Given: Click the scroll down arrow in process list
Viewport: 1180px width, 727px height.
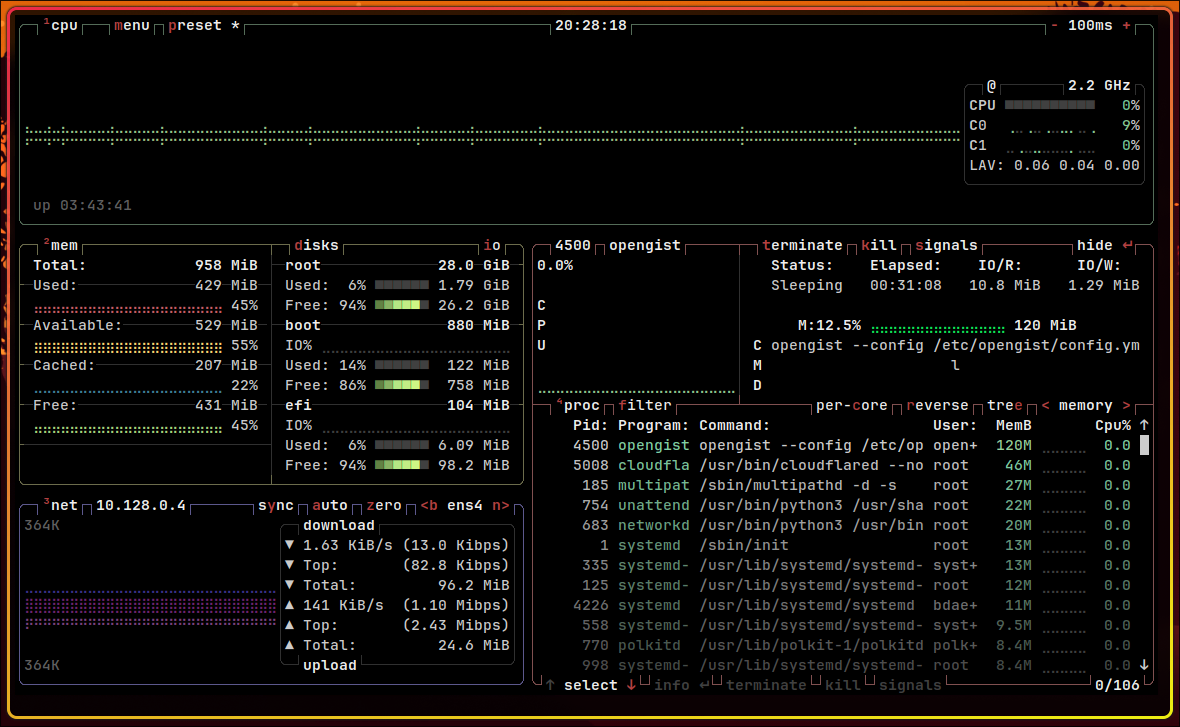Looking at the screenshot, I should tap(1144, 665).
